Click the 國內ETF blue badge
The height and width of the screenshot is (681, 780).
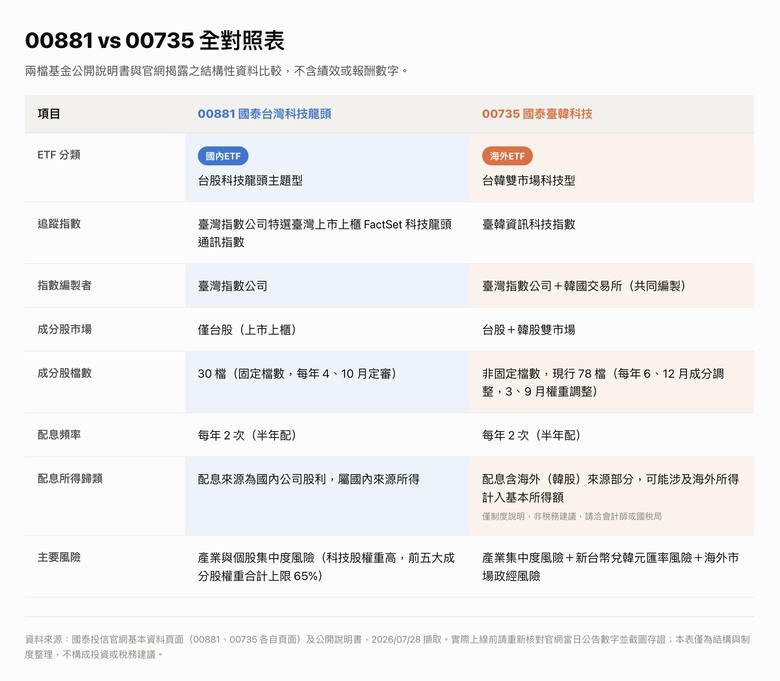point(223,156)
